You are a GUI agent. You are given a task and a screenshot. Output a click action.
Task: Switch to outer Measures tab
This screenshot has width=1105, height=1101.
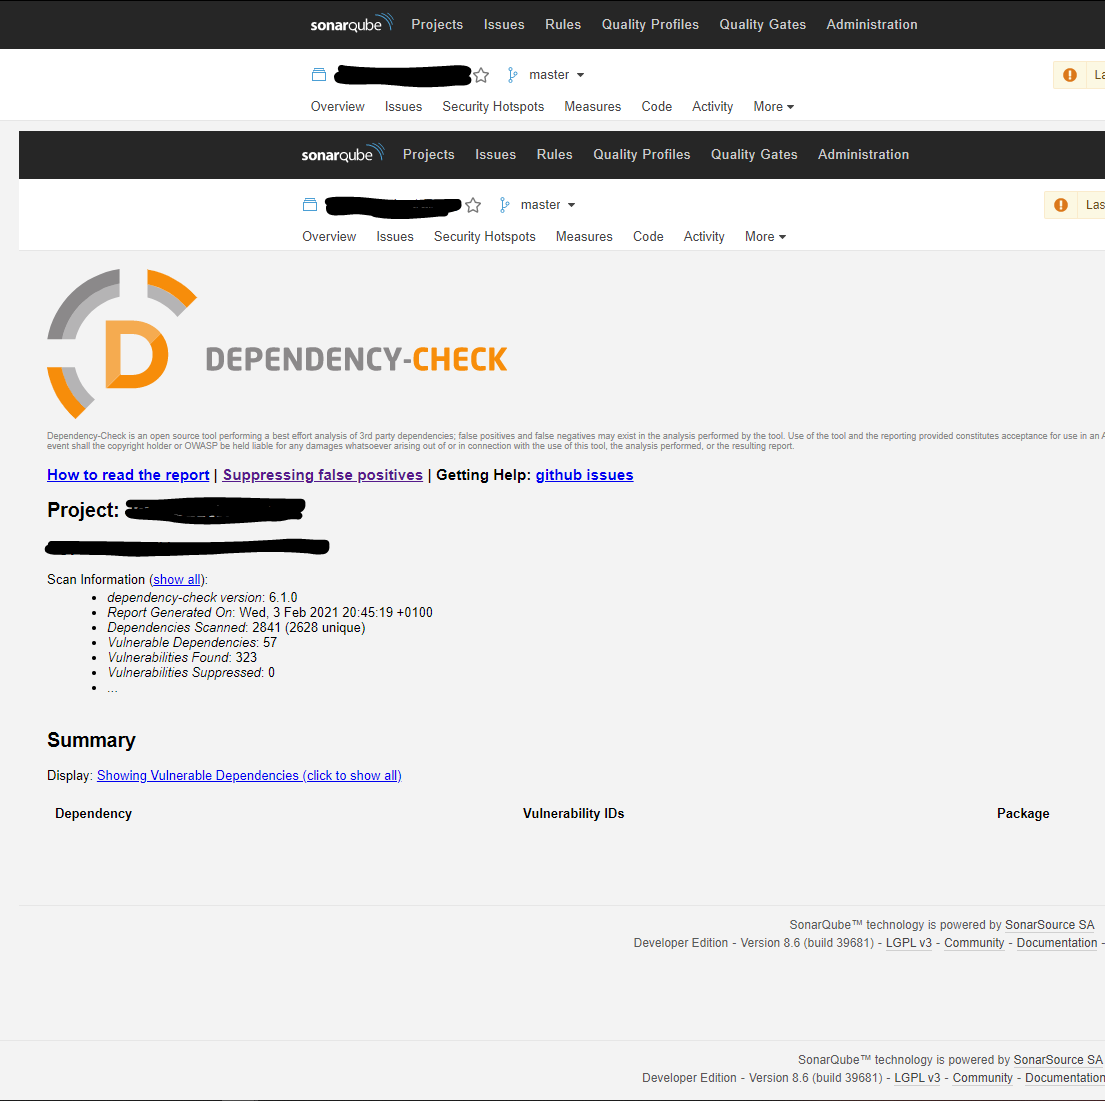pyautogui.click(x=593, y=106)
